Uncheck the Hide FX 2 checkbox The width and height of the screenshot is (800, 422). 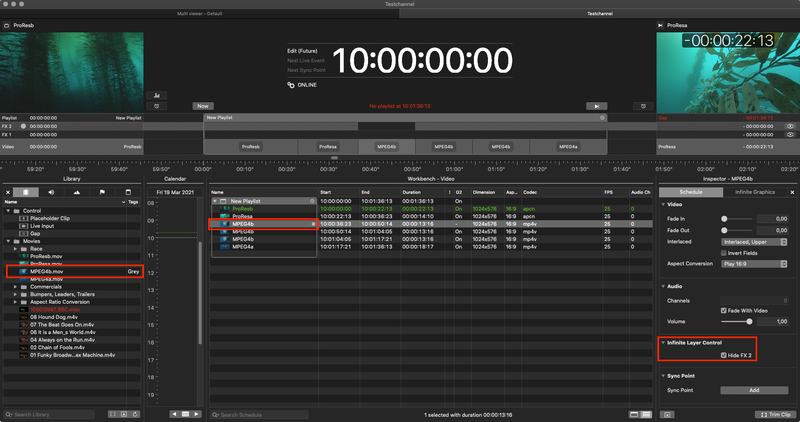coord(723,355)
